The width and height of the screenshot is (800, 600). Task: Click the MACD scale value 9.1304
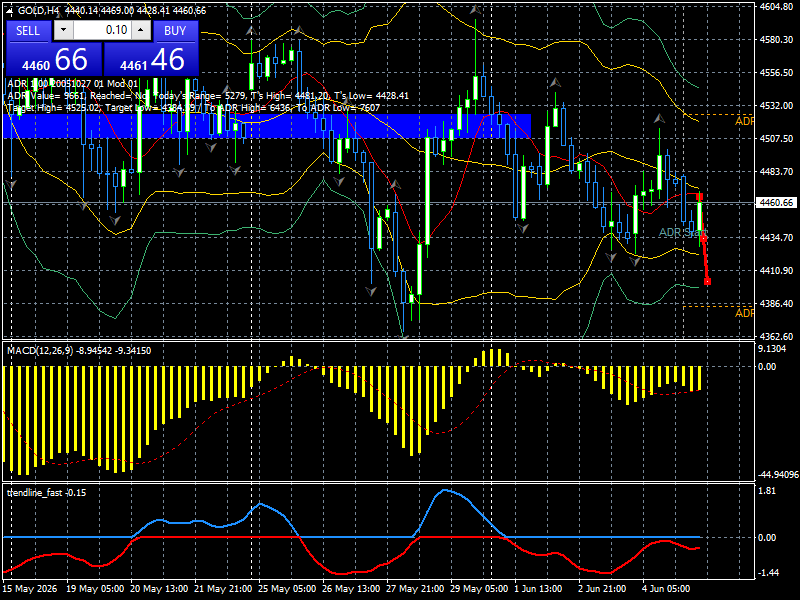click(x=772, y=349)
